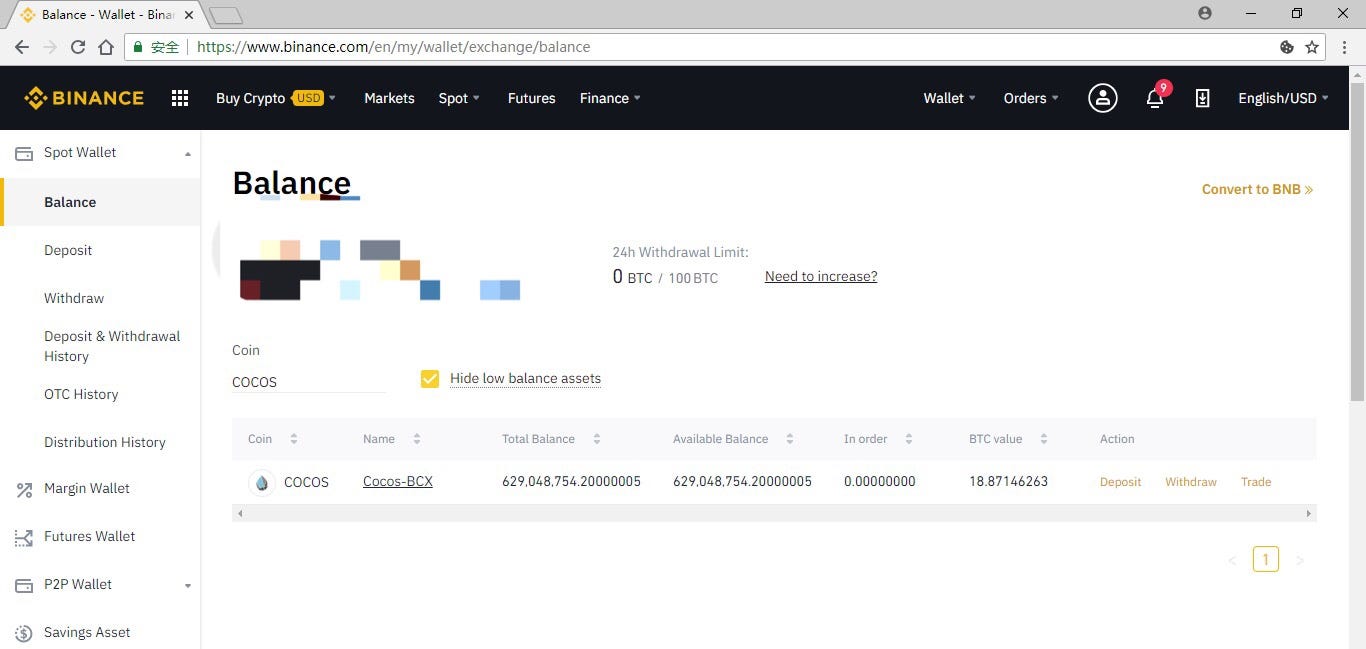Collapse the Spot Wallet section arrow
The width and height of the screenshot is (1366, 649).
click(188, 154)
